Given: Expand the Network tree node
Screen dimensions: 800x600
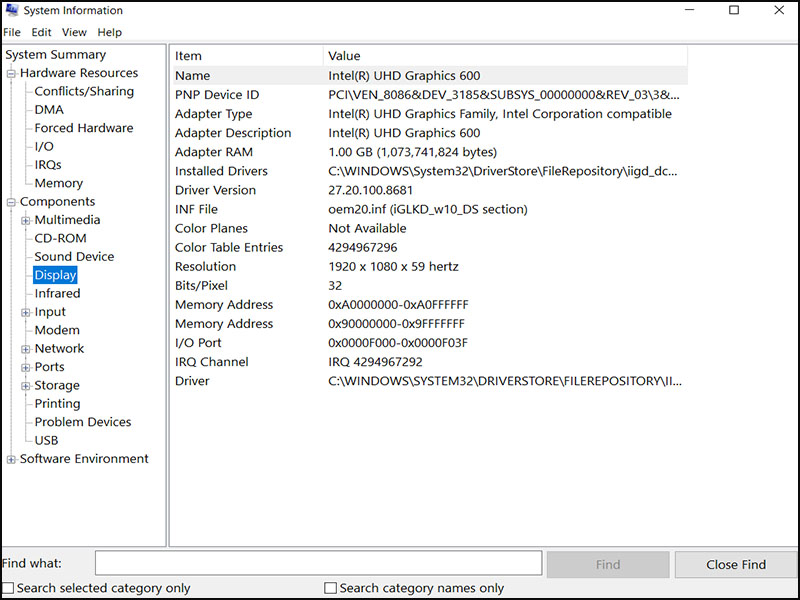Looking at the screenshot, I should pyautogui.click(x=26, y=349).
